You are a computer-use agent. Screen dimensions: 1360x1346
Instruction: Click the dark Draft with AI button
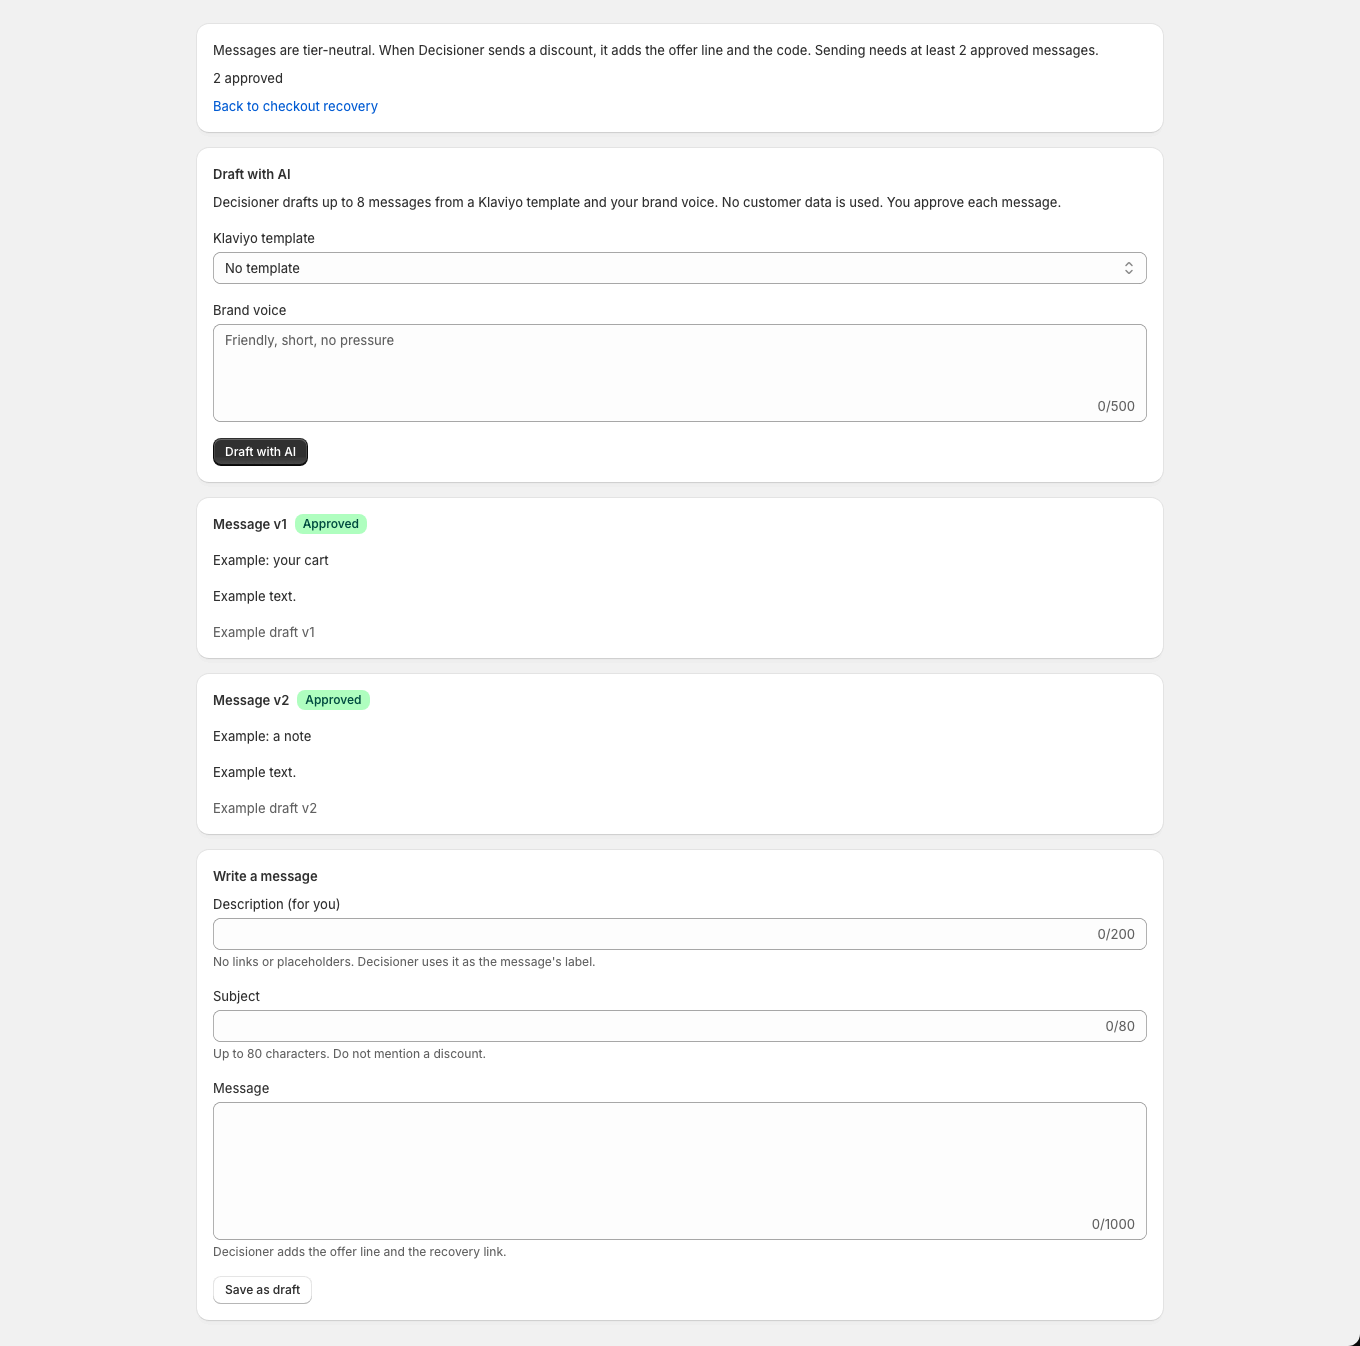(260, 452)
